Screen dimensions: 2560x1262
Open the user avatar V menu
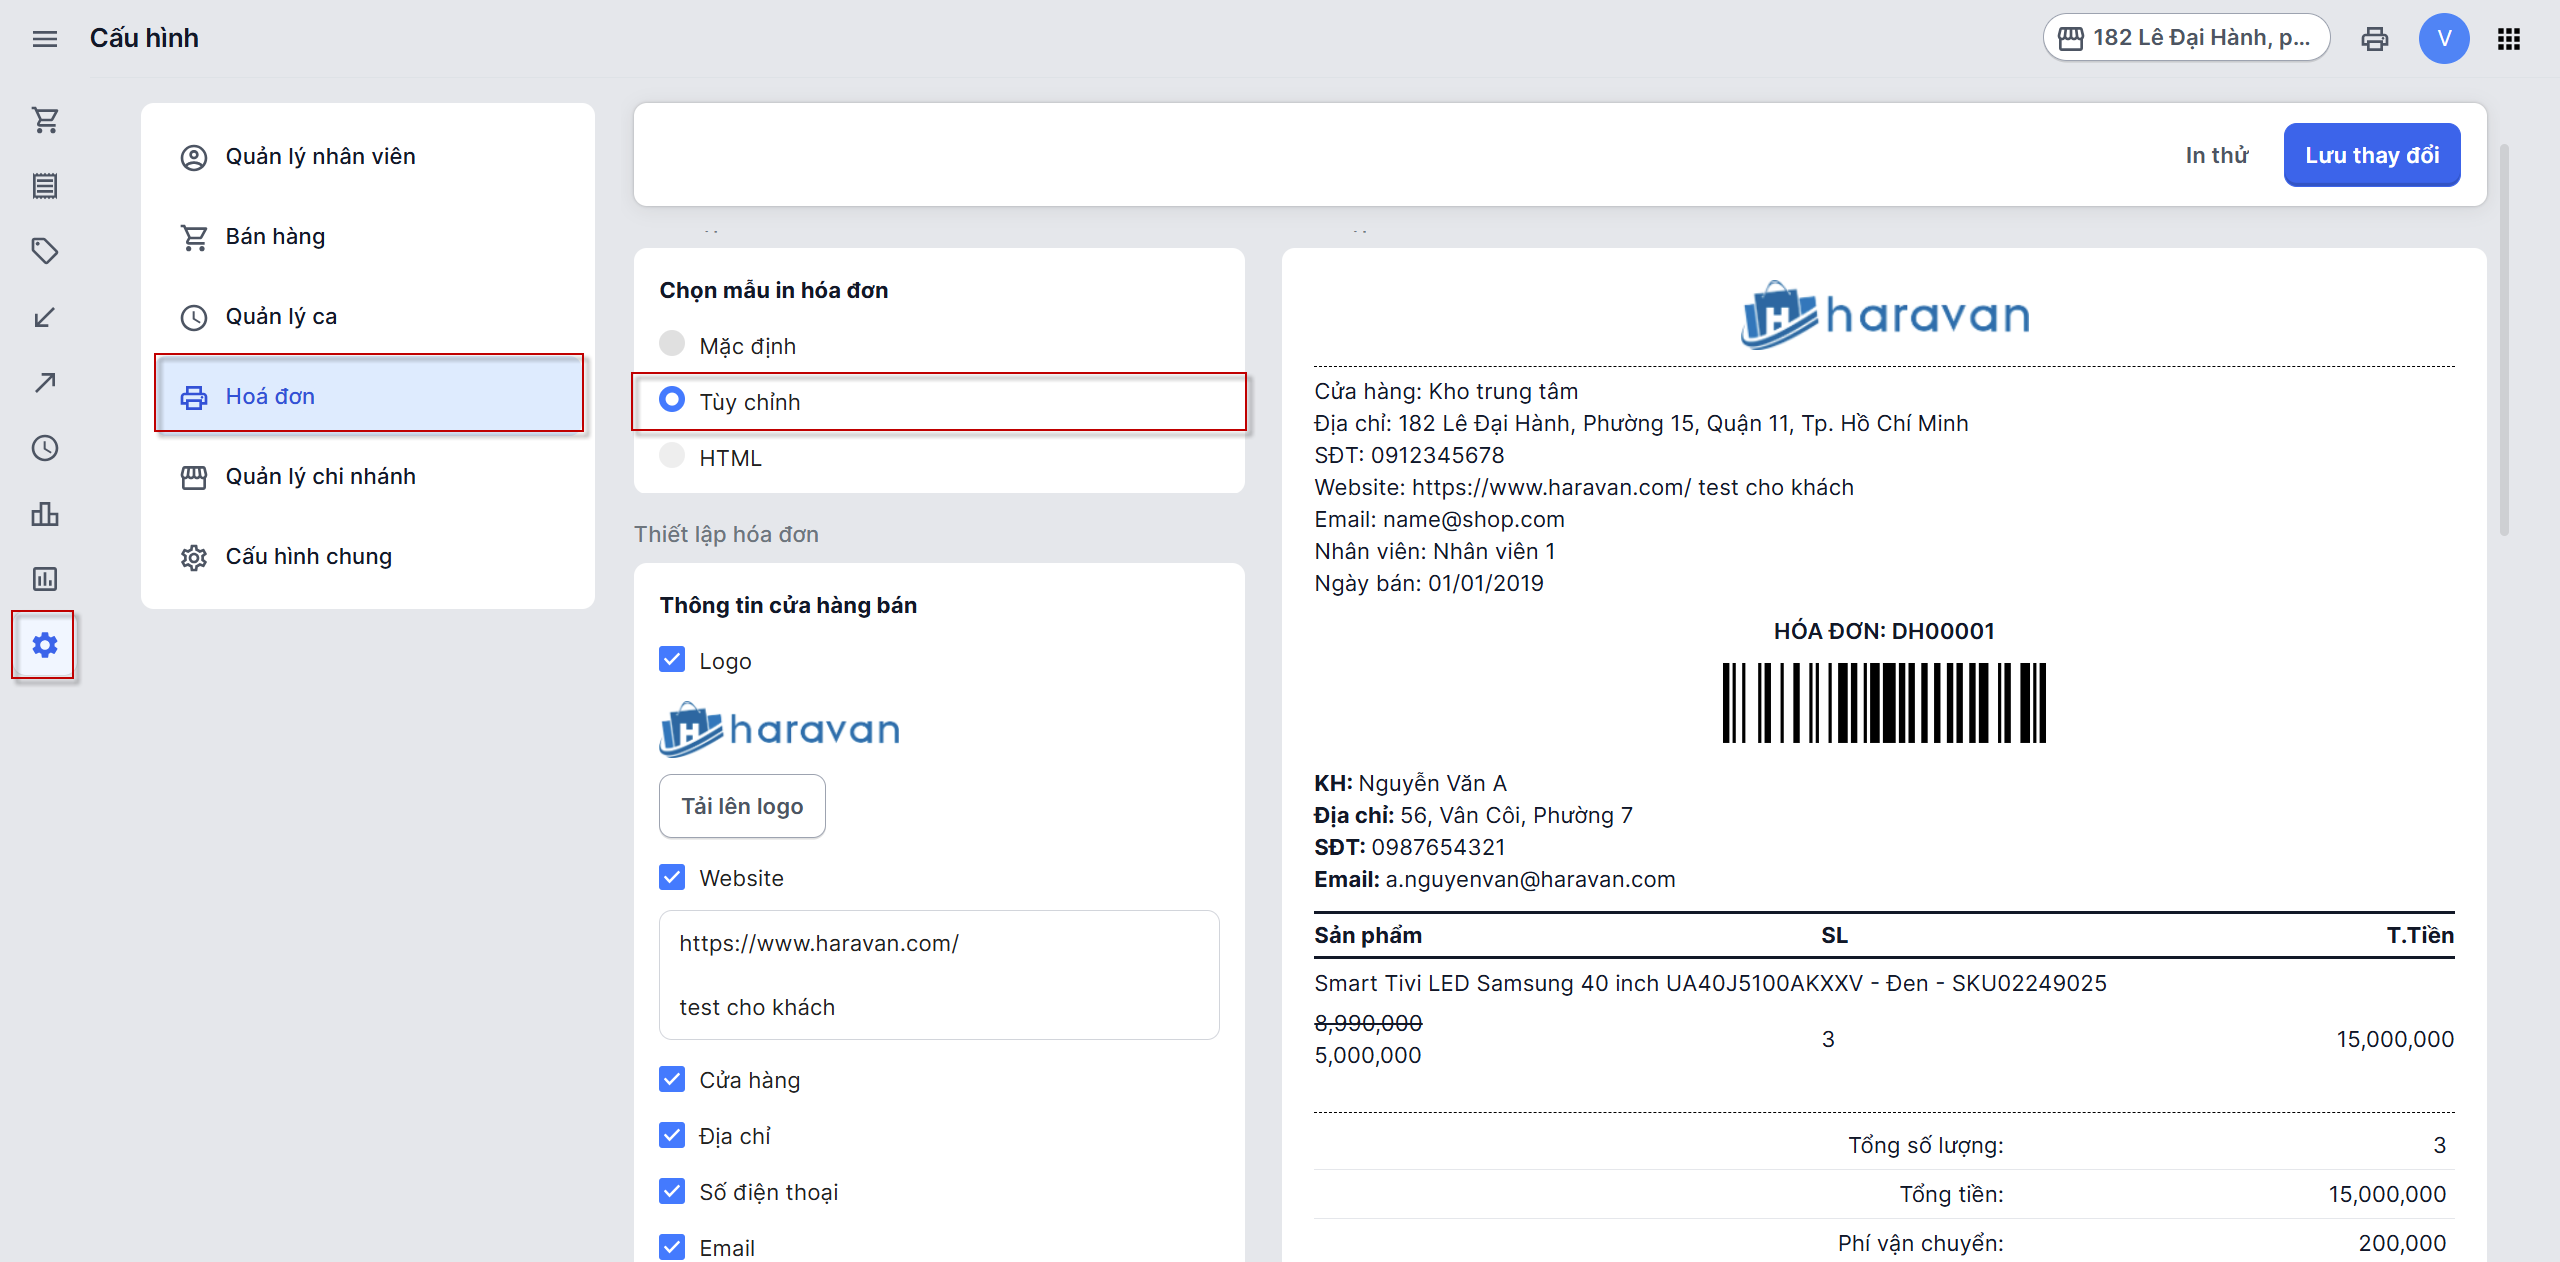click(2443, 39)
